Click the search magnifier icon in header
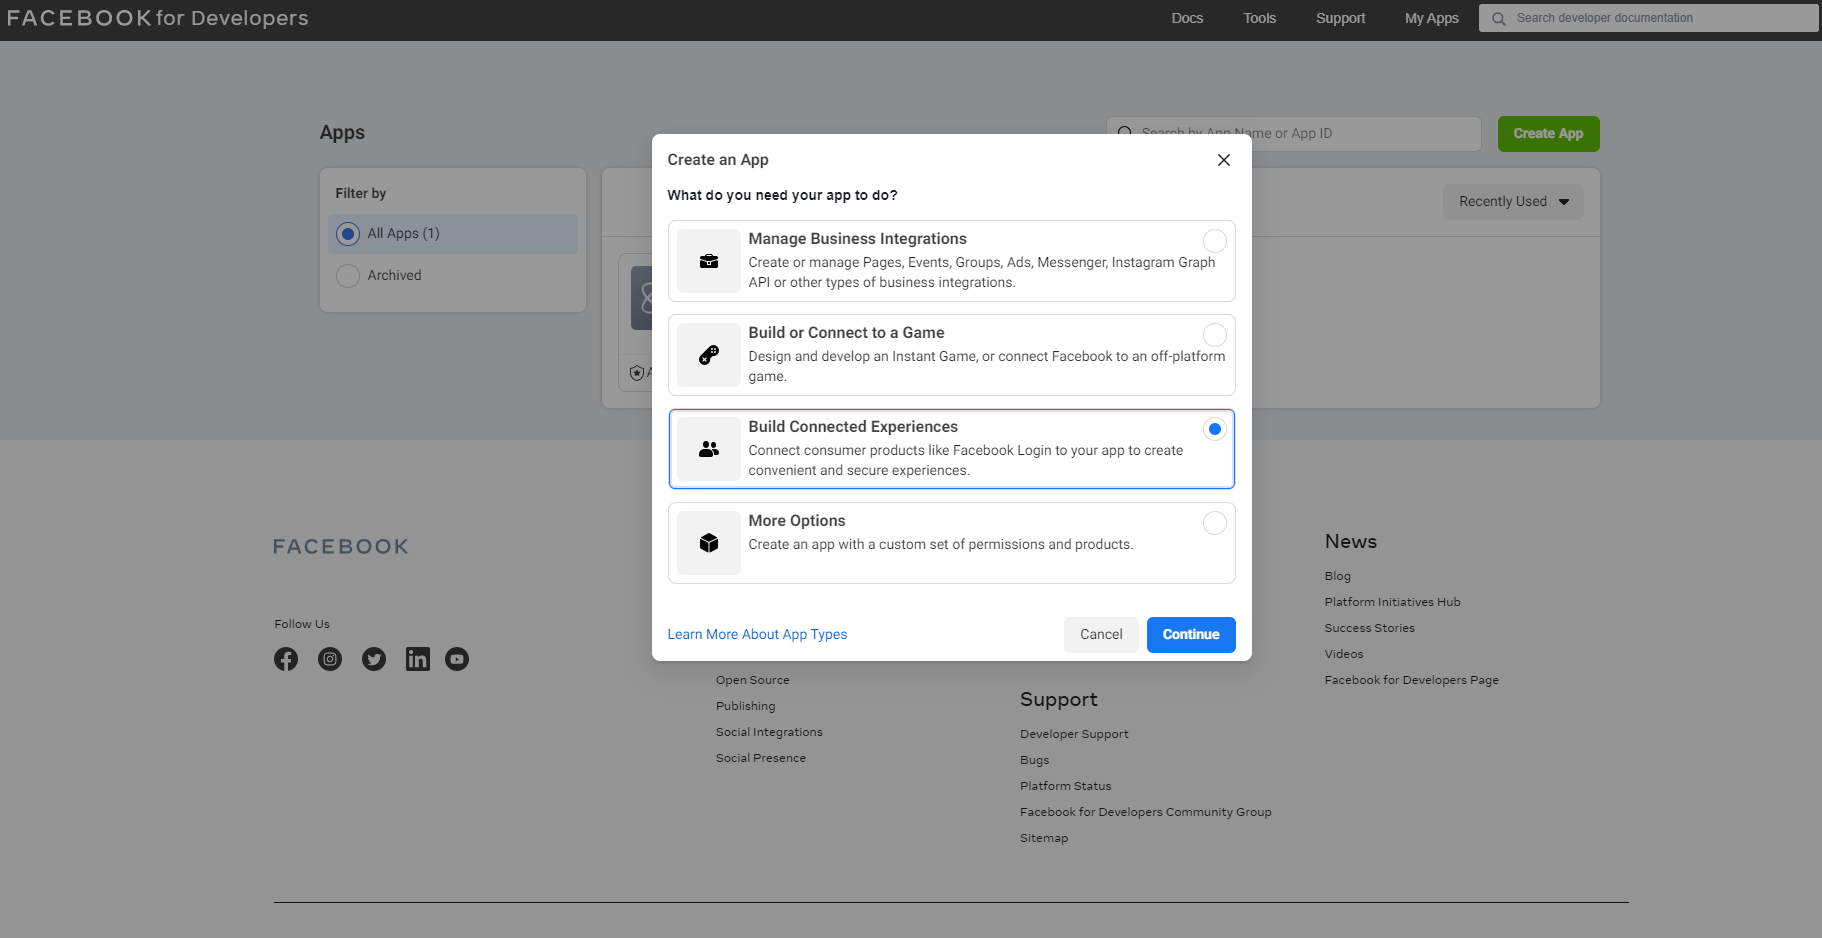 pyautogui.click(x=1498, y=18)
